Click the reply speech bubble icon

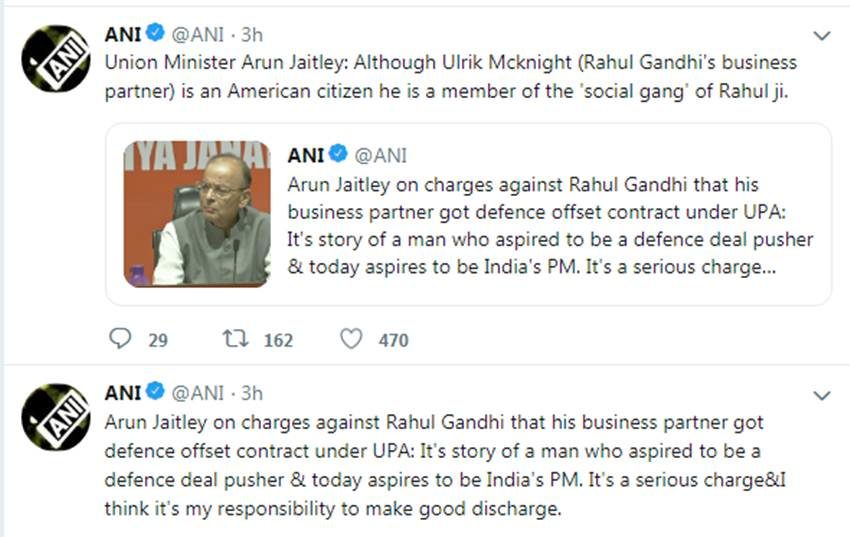120,339
